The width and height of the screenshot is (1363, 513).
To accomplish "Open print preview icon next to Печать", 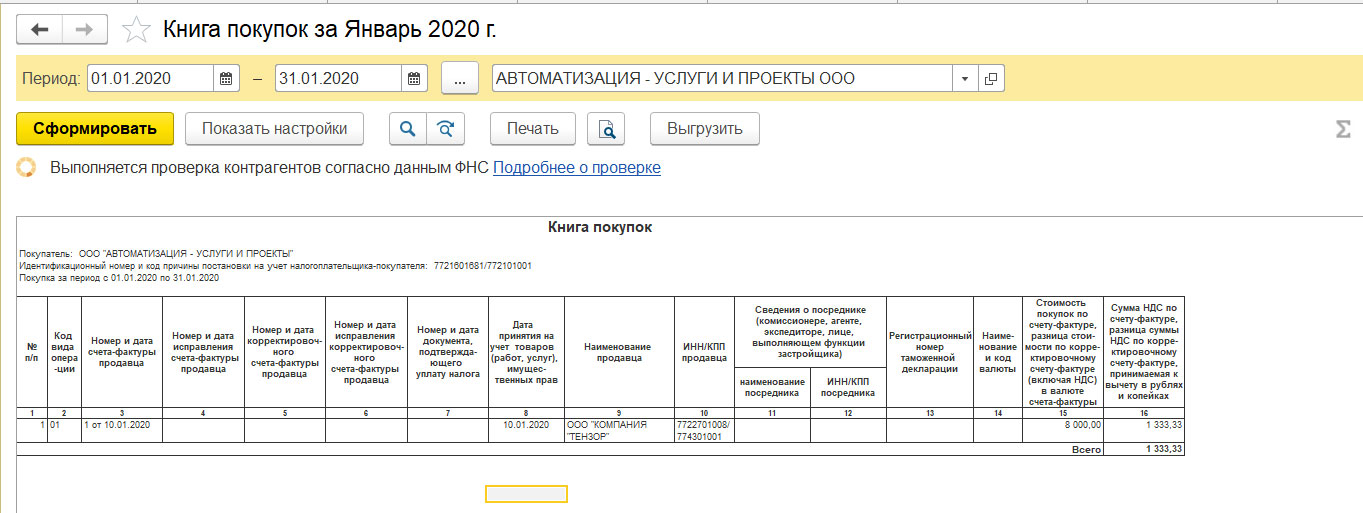I will tap(606, 129).
